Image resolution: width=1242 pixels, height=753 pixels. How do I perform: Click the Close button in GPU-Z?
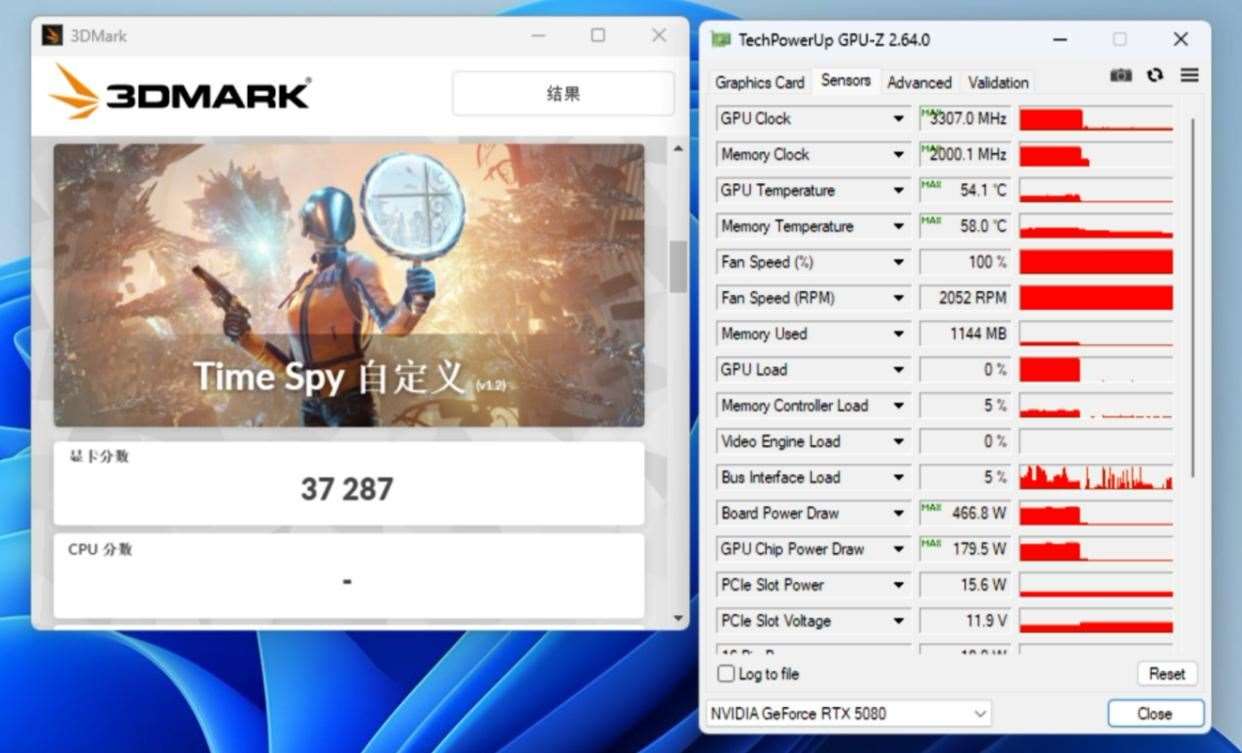pyautogui.click(x=1155, y=713)
